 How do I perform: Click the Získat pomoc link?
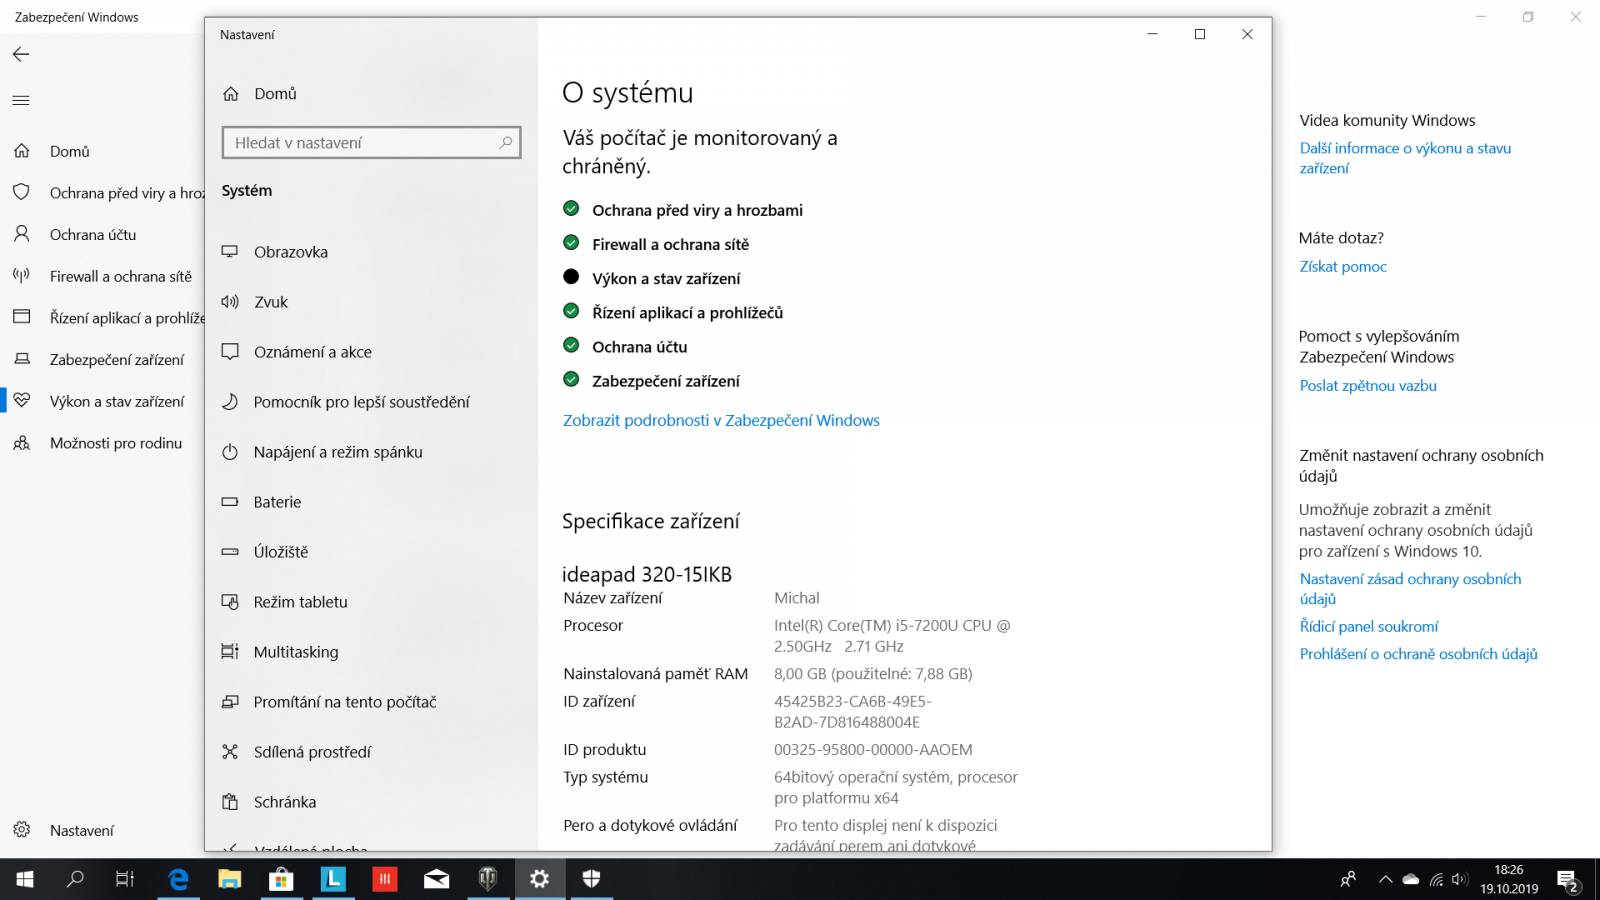click(1343, 267)
